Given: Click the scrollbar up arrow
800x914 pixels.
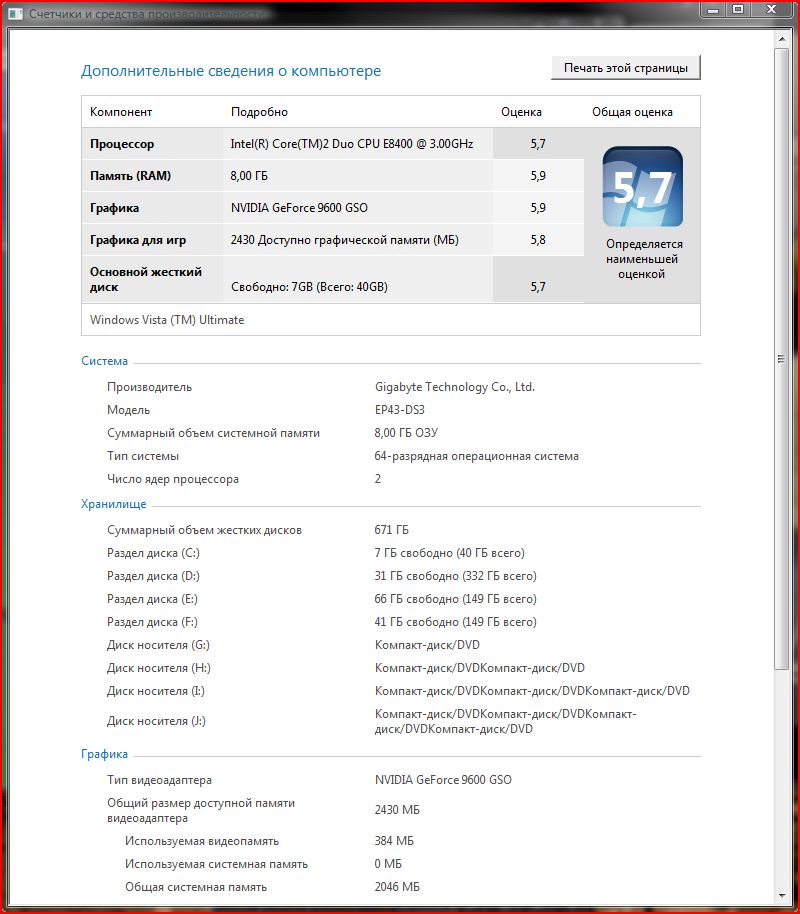Looking at the screenshot, I should [x=782, y=39].
